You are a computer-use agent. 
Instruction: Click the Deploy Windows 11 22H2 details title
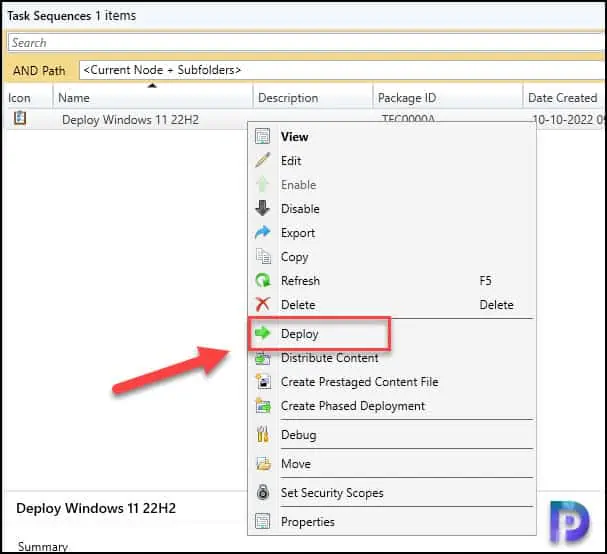click(x=96, y=508)
